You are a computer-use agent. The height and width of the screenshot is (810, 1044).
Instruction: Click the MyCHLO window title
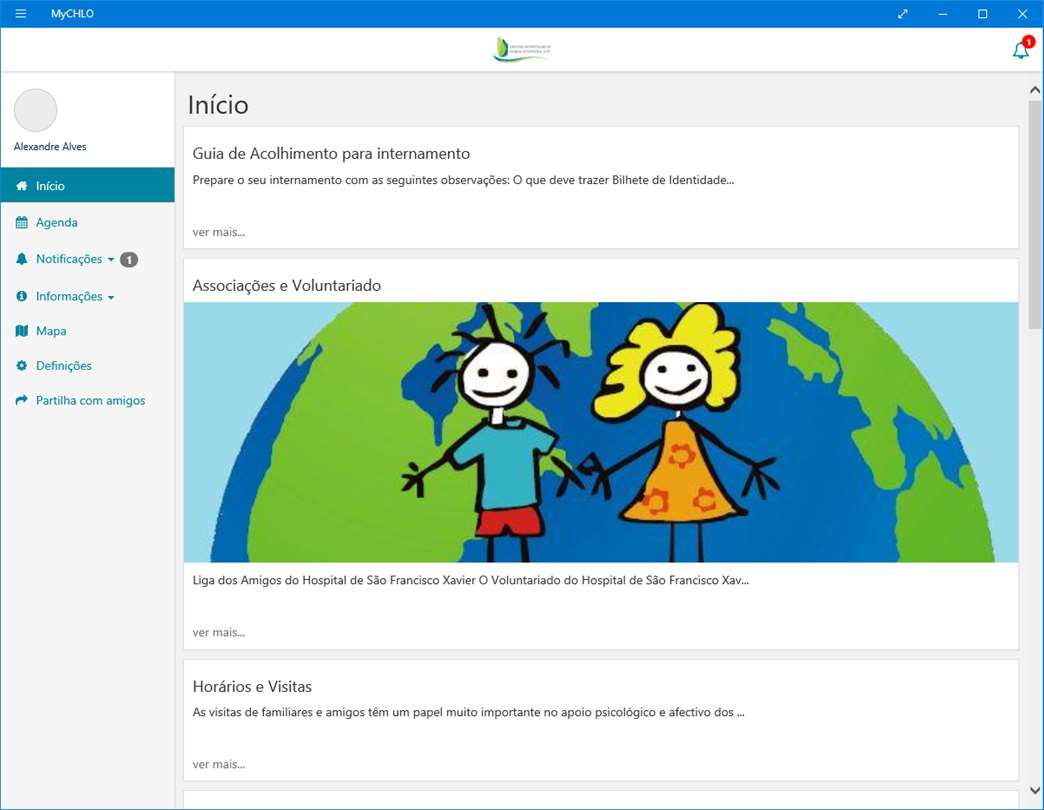click(x=72, y=13)
